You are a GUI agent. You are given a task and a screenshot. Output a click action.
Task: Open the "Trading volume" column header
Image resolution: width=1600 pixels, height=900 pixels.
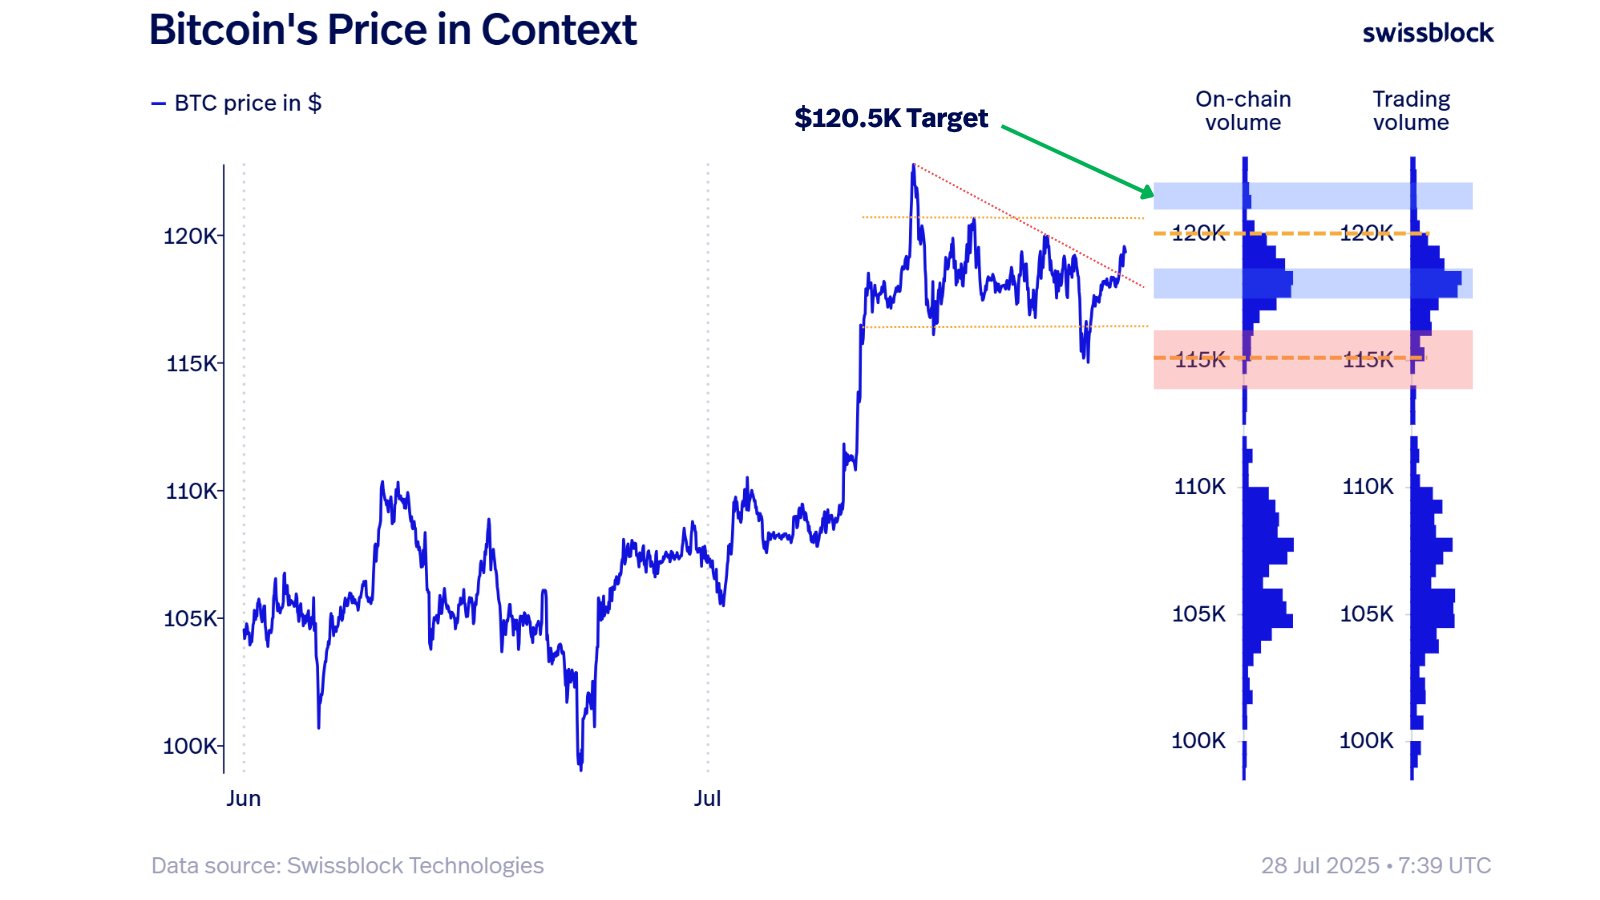1411,111
